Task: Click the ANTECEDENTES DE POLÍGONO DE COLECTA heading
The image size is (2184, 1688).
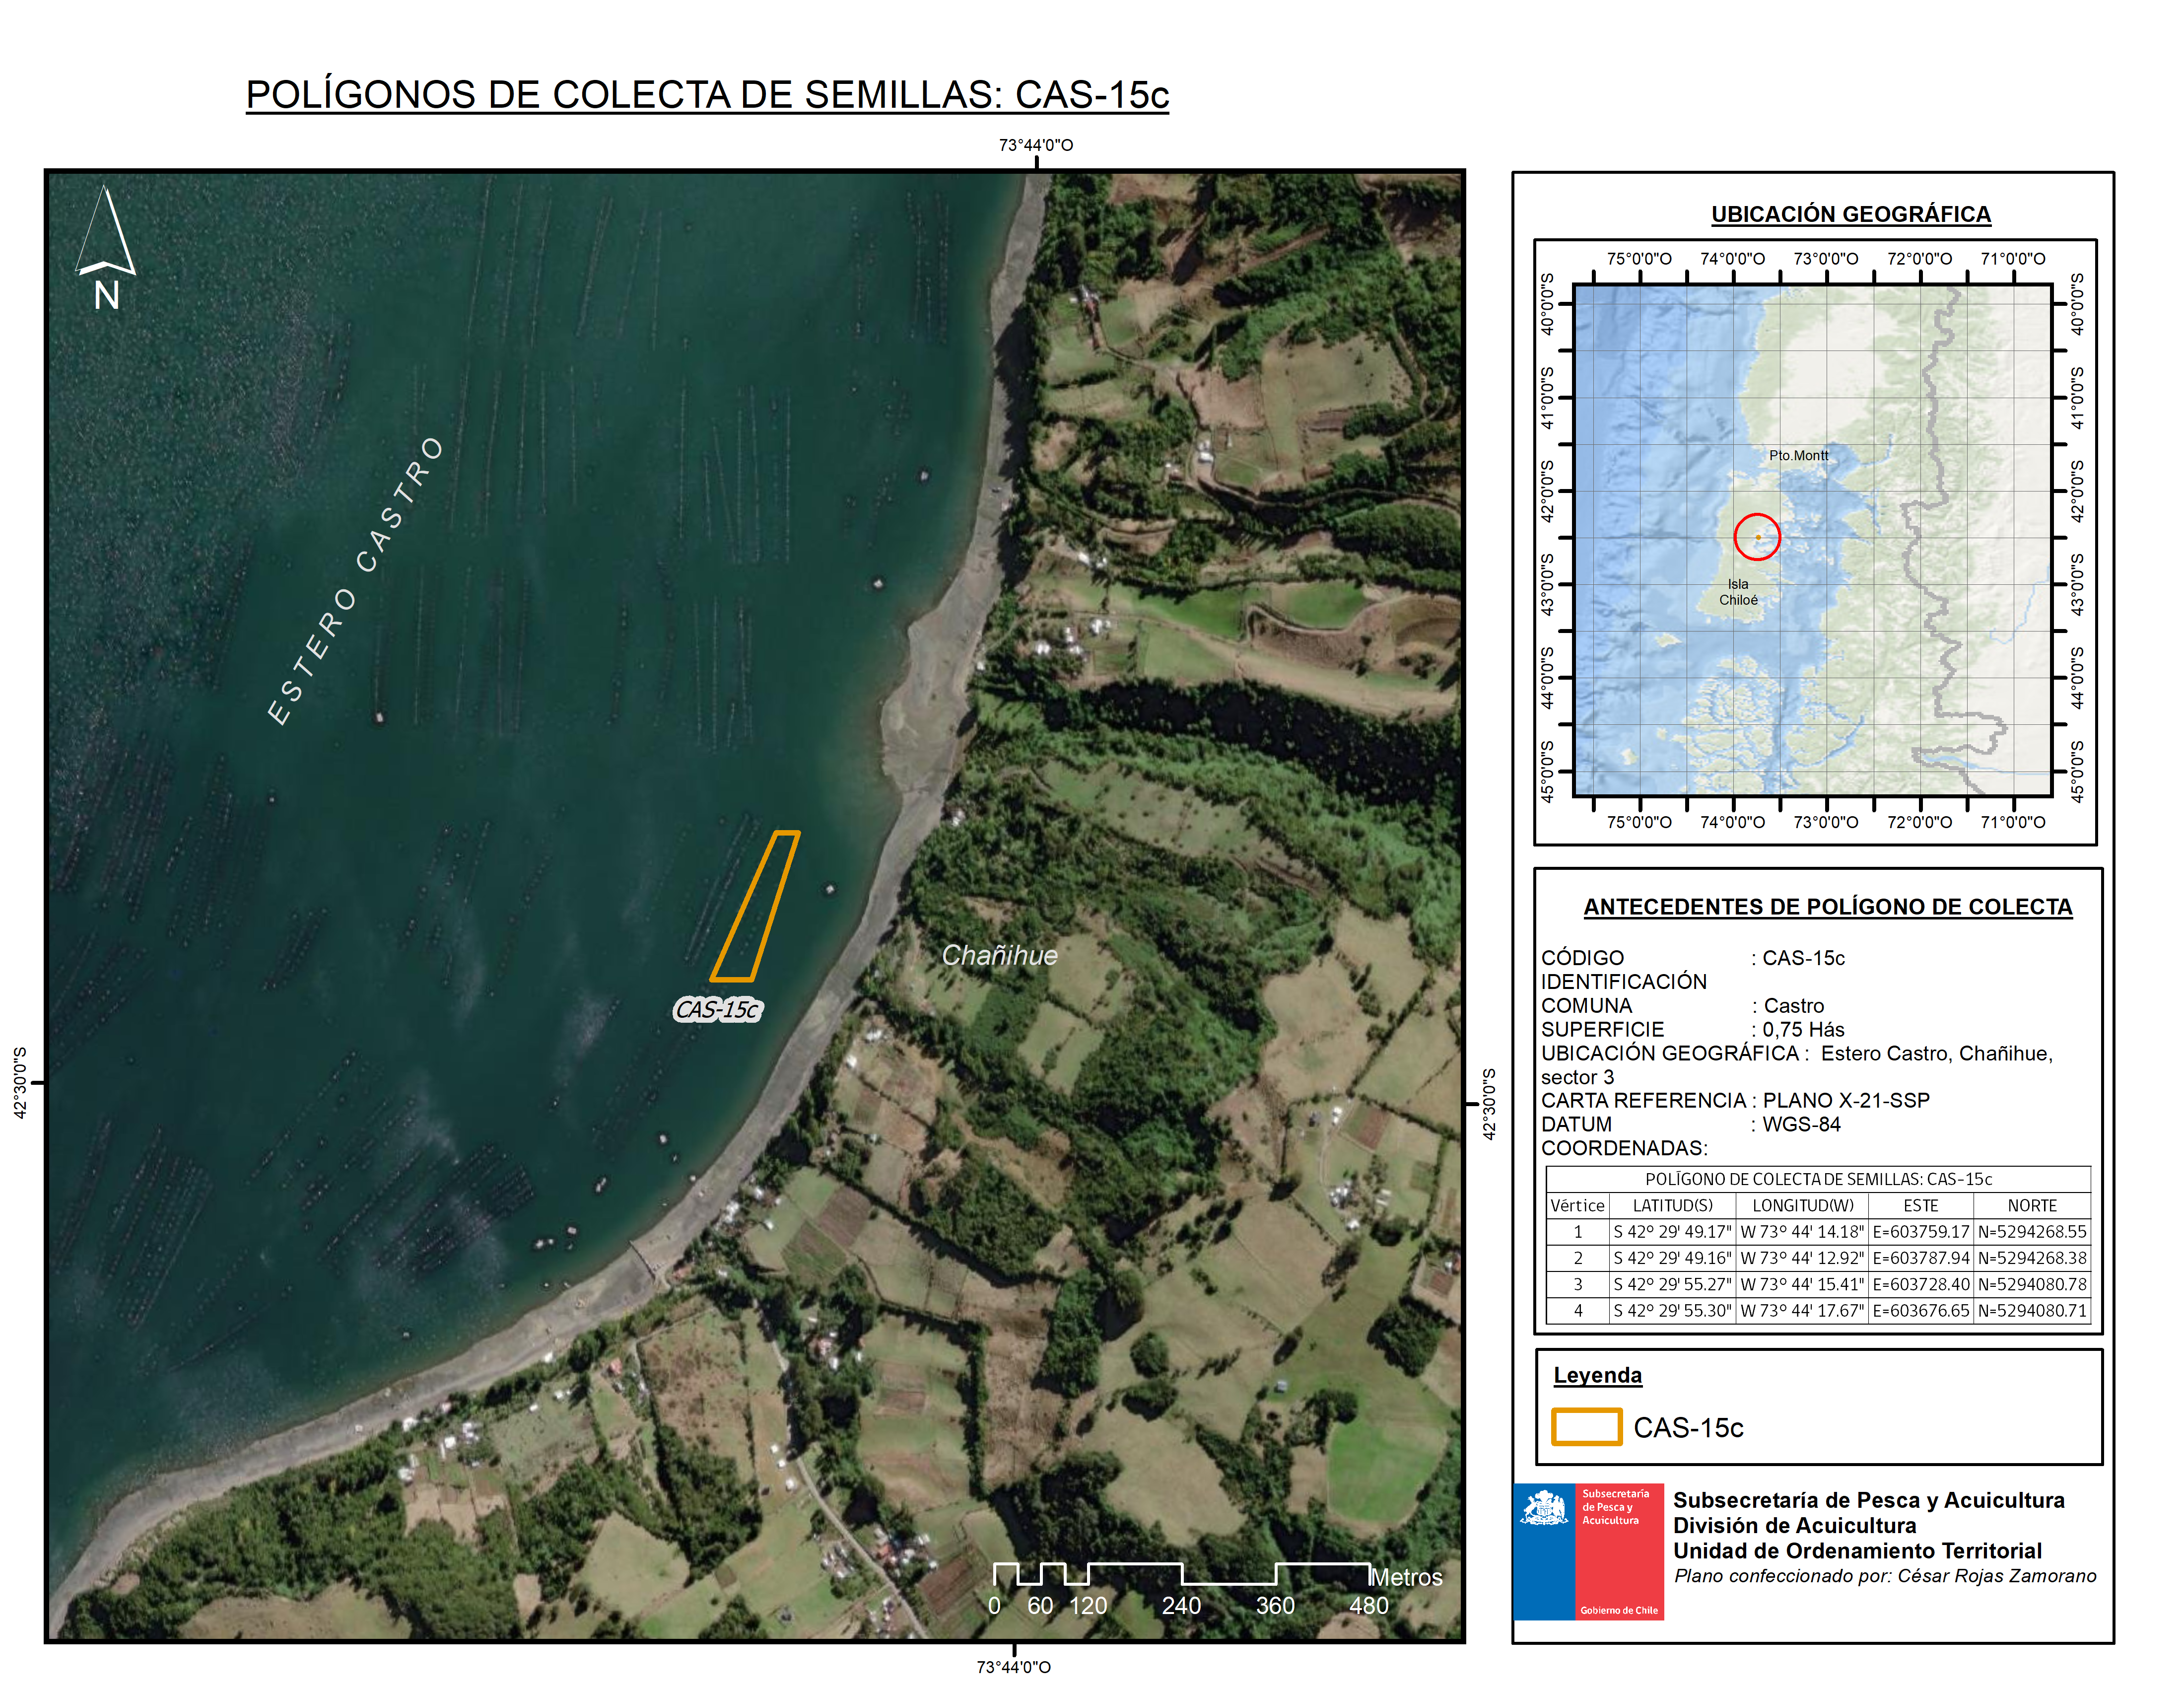Action: [1827, 907]
